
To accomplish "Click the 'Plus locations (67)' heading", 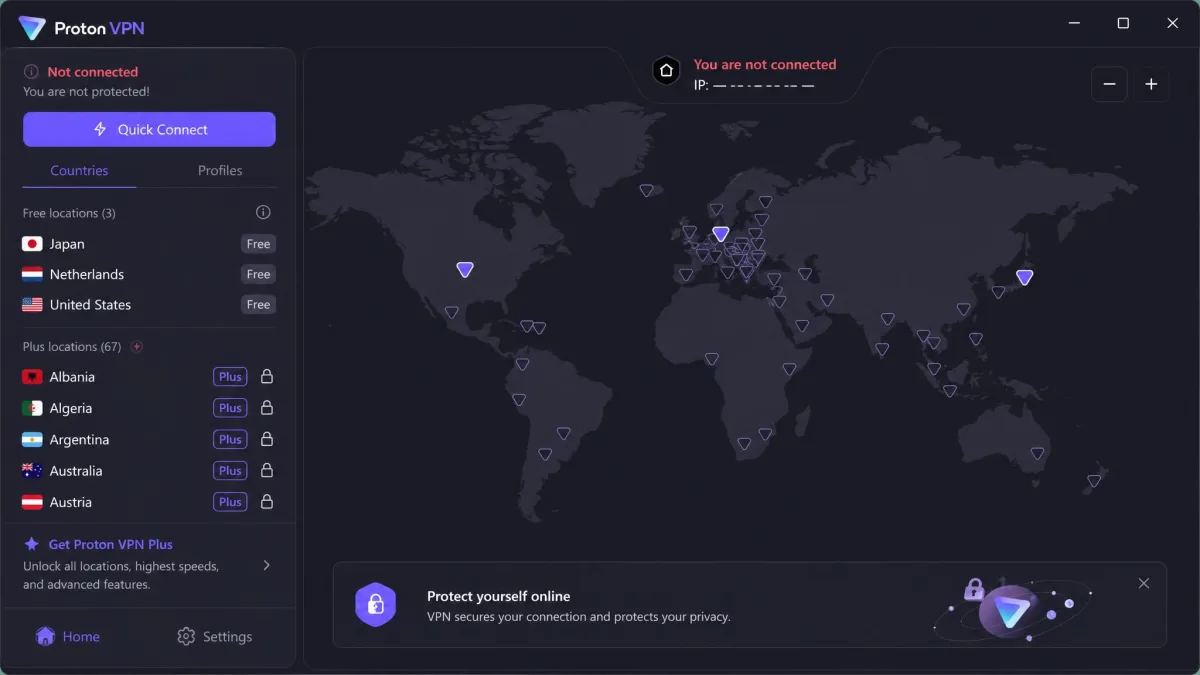I will (x=72, y=347).
